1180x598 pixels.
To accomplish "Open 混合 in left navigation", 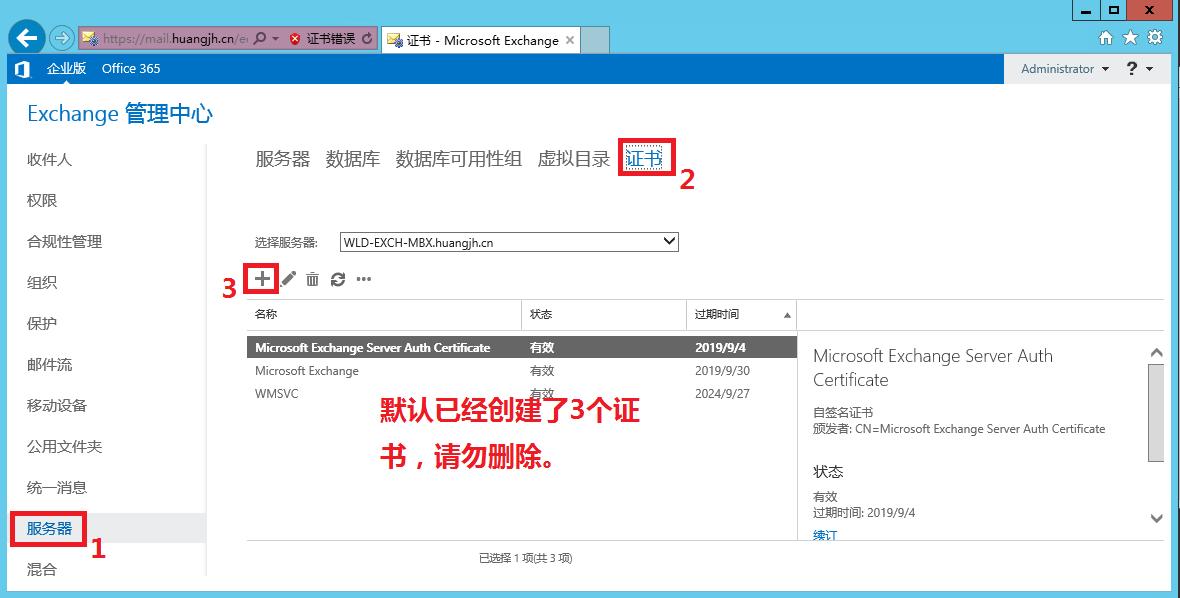I will [x=42, y=569].
